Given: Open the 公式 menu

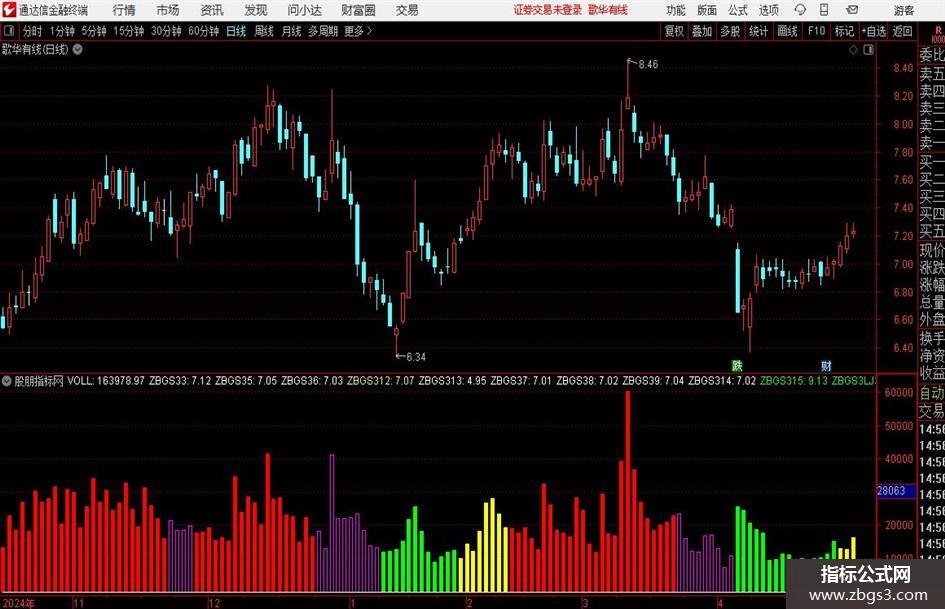Looking at the screenshot, I should pyautogui.click(x=738, y=10).
